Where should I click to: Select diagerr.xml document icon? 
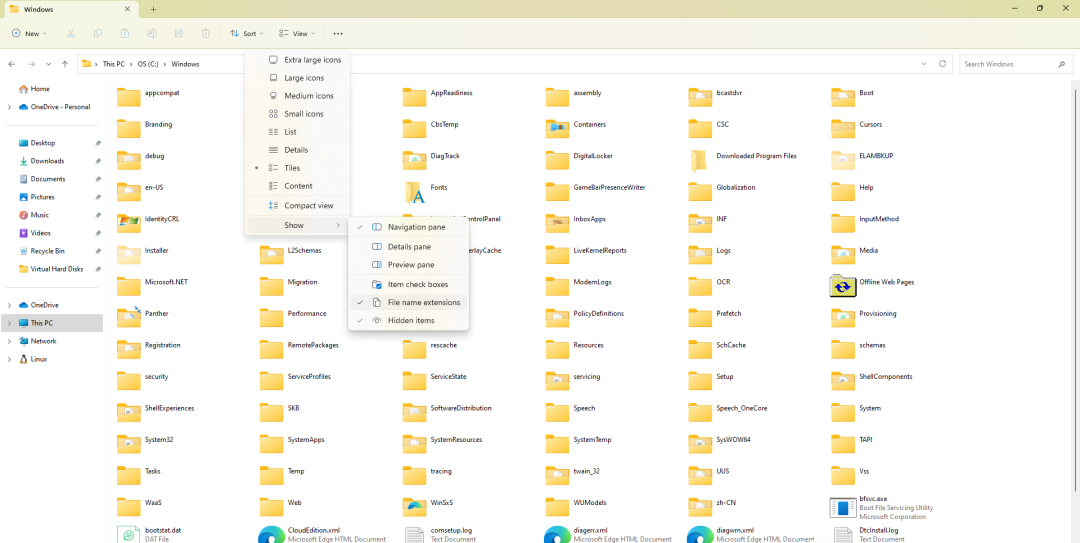557,535
